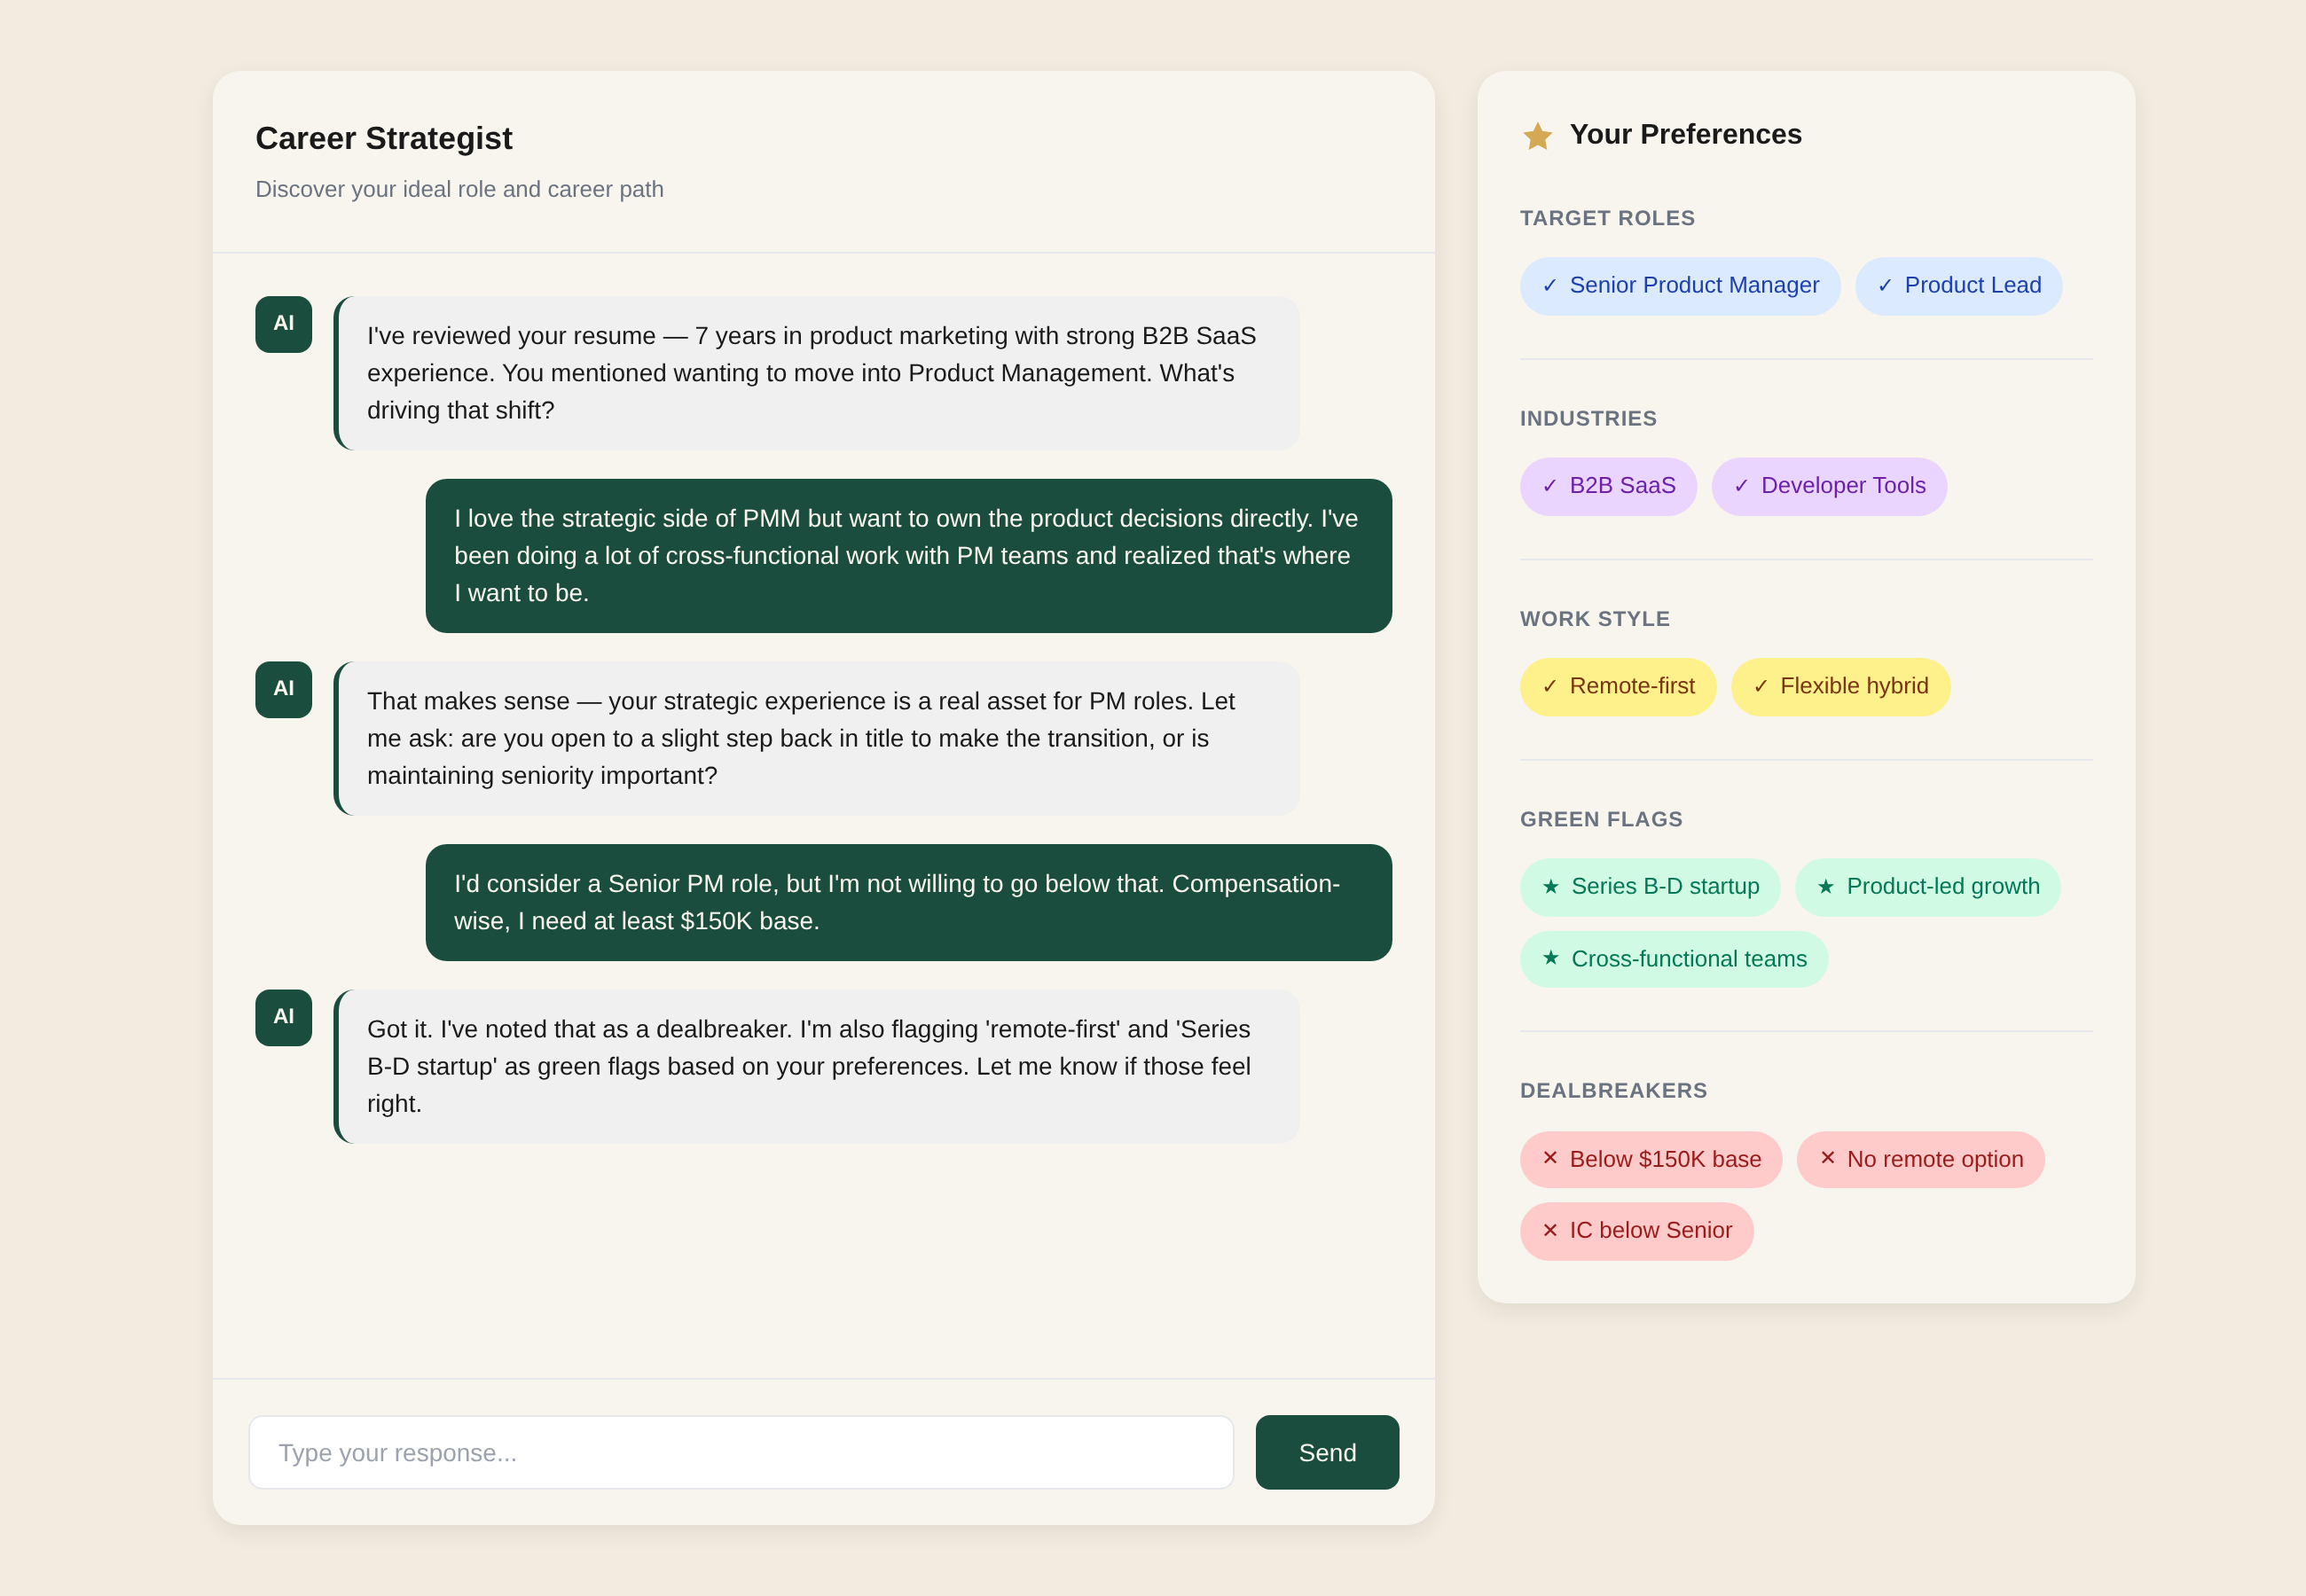
Task: Focus the Type your response input field
Action: (740, 1452)
